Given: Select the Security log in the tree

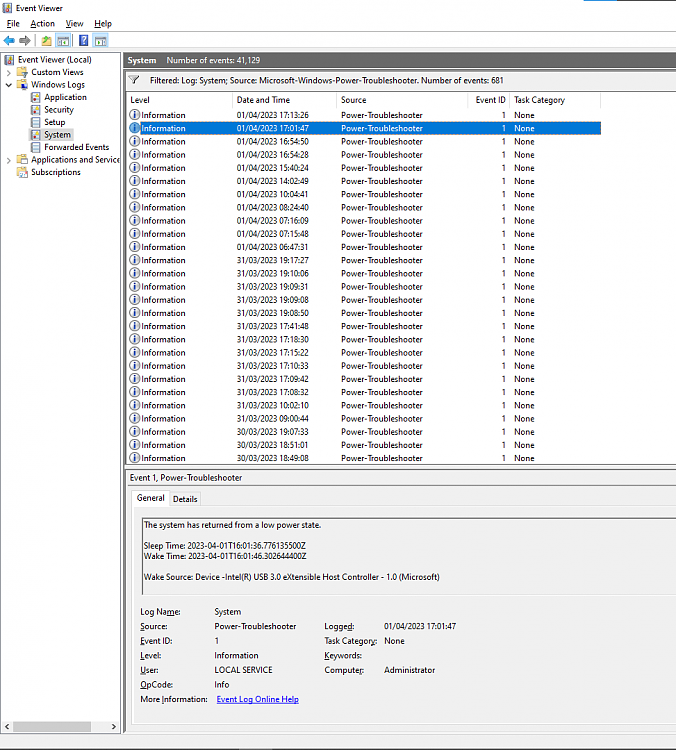Looking at the screenshot, I should pos(58,110).
